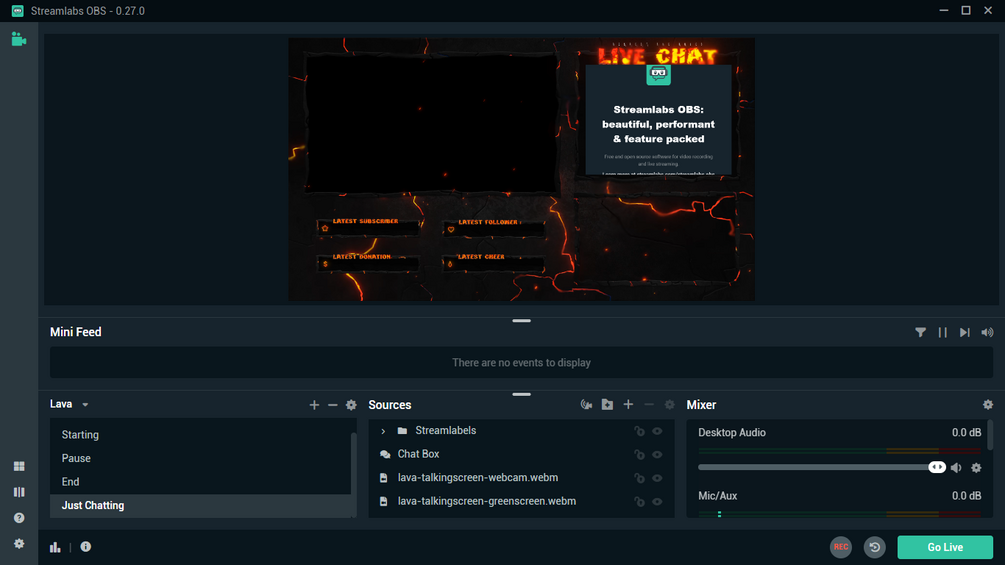The image size is (1005, 565).
Task: Open scene settings gear icon
Action: pyautogui.click(x=351, y=405)
